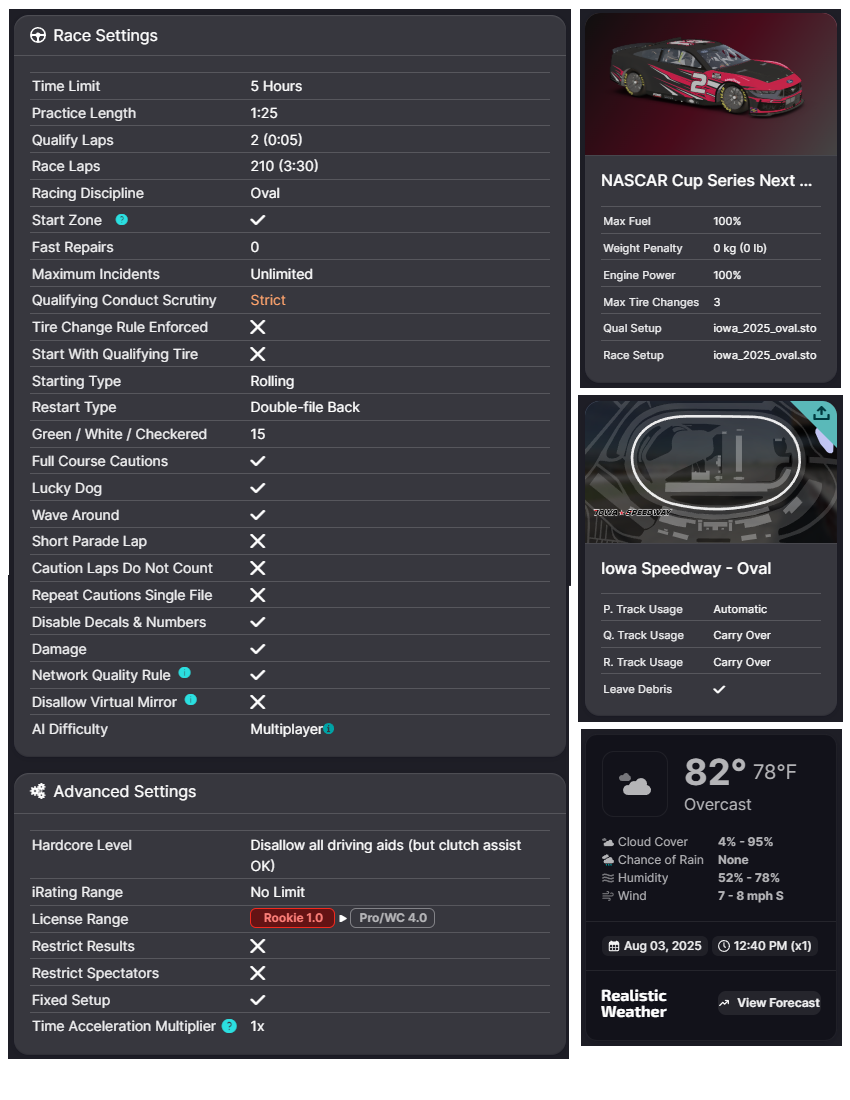Viewport: 850px width, 1100px height.
Task: Click the NASCAR Cup Series car thumbnail
Action: [x=710, y=85]
